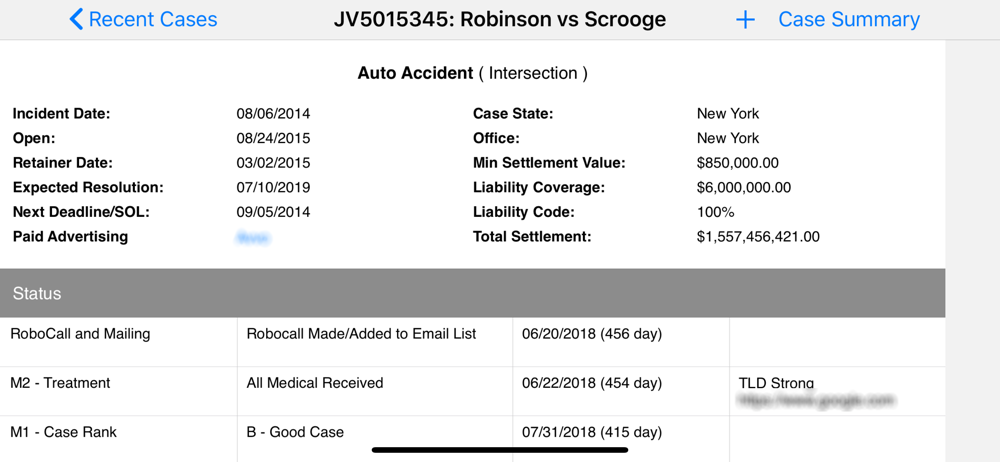
Task: Tap the plus add icon
Action: click(745, 20)
